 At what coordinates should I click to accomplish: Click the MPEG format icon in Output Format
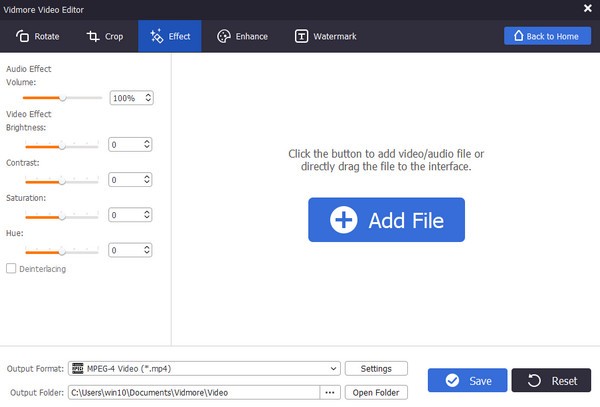[78, 368]
